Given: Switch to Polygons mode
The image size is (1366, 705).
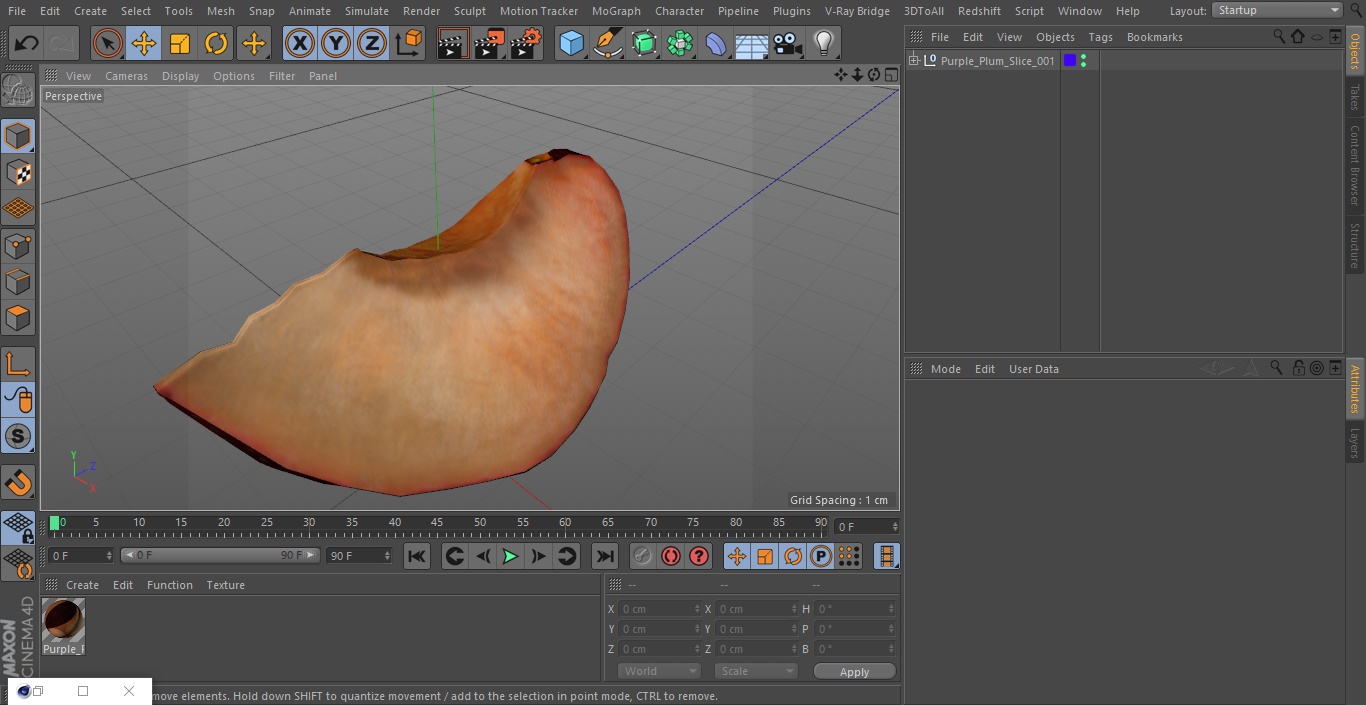Looking at the screenshot, I should pyautogui.click(x=18, y=318).
